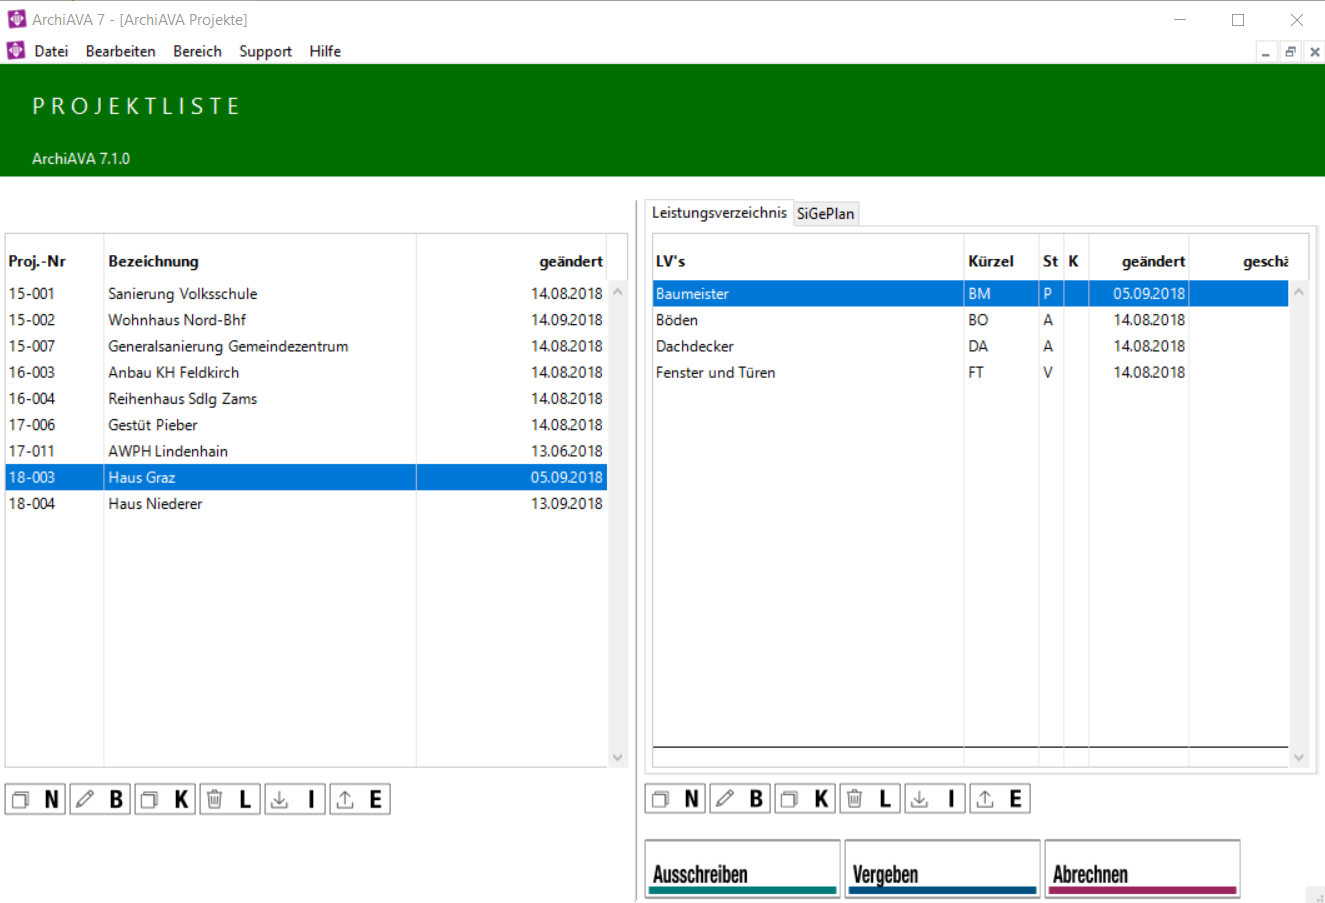Import a project with the project list's I button
1325x903 pixels.
coord(295,799)
